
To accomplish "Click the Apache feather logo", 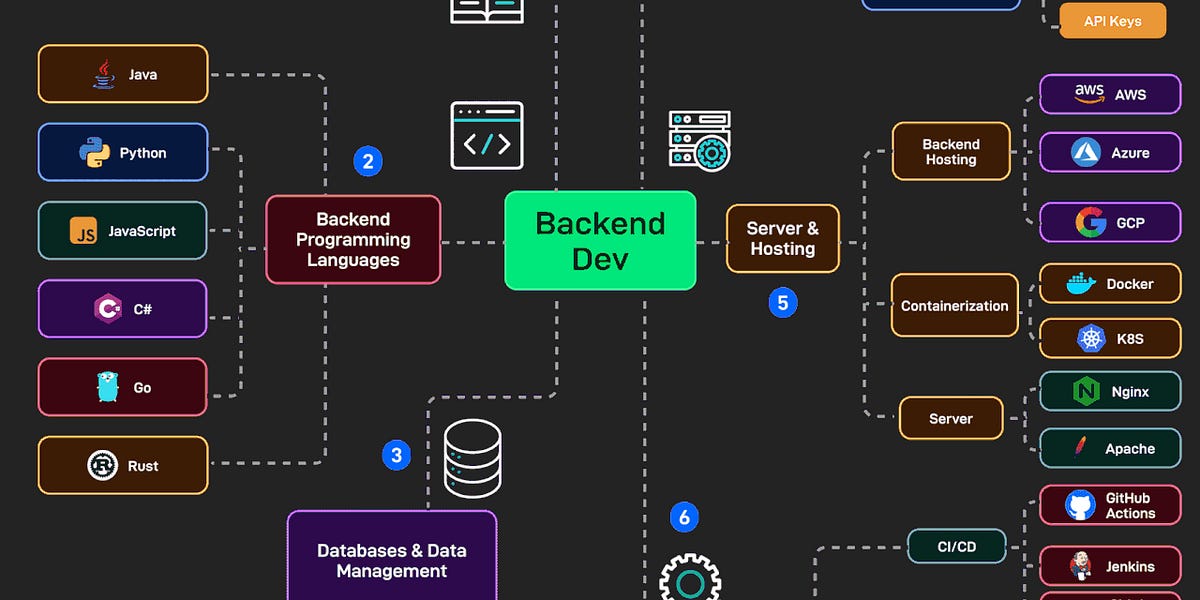I will [1081, 447].
